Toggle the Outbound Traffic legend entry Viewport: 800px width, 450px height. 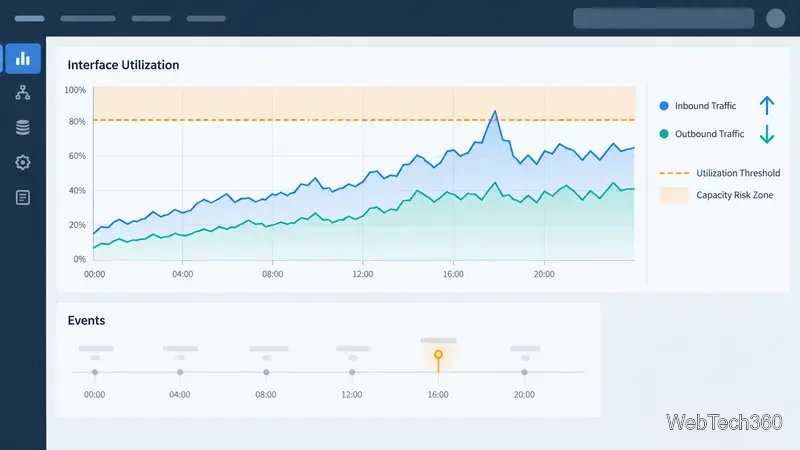pos(702,134)
